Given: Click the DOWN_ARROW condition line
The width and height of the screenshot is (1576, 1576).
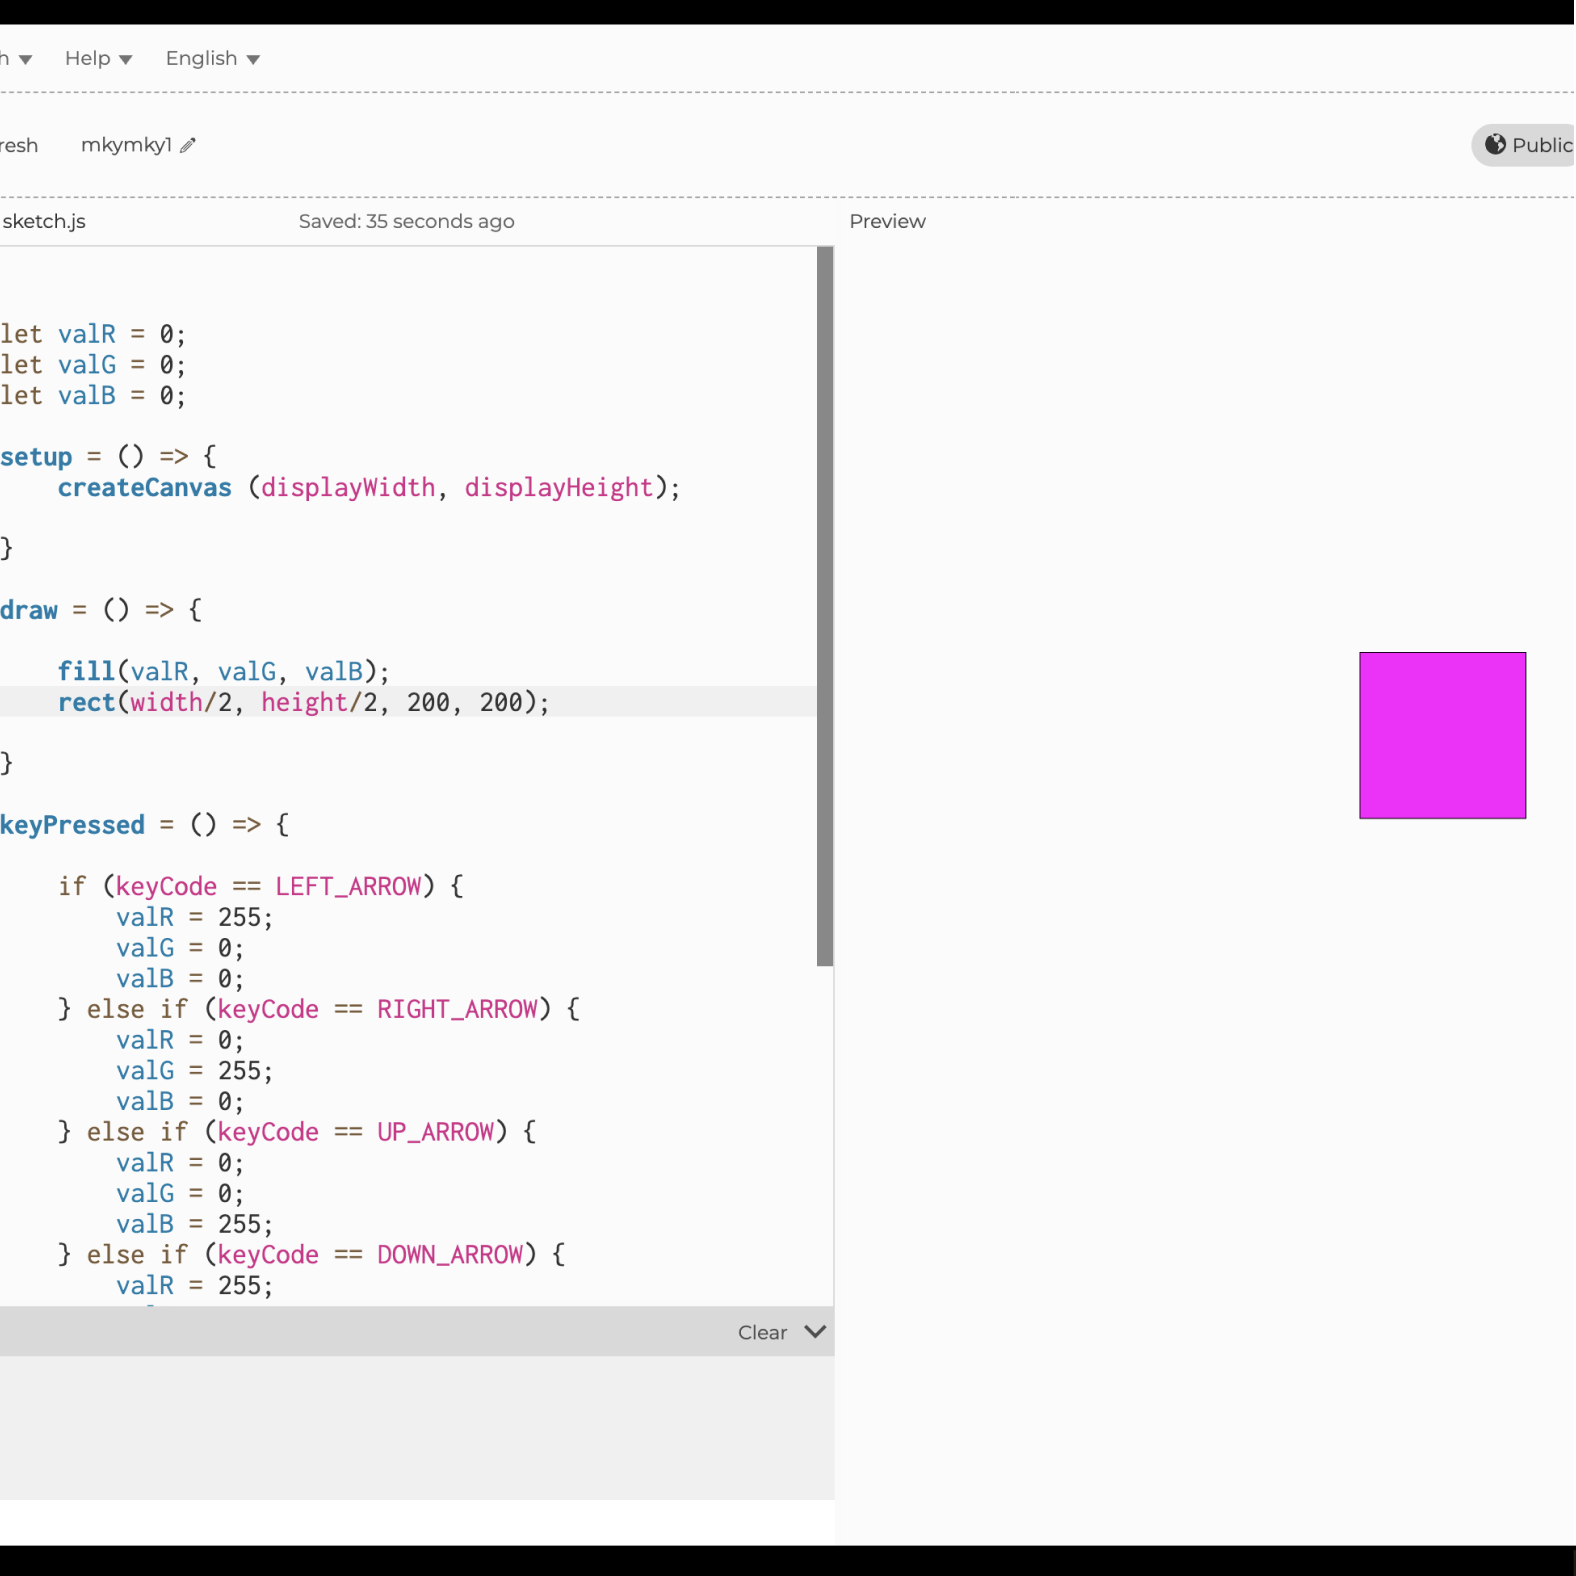Looking at the screenshot, I should (x=311, y=1255).
